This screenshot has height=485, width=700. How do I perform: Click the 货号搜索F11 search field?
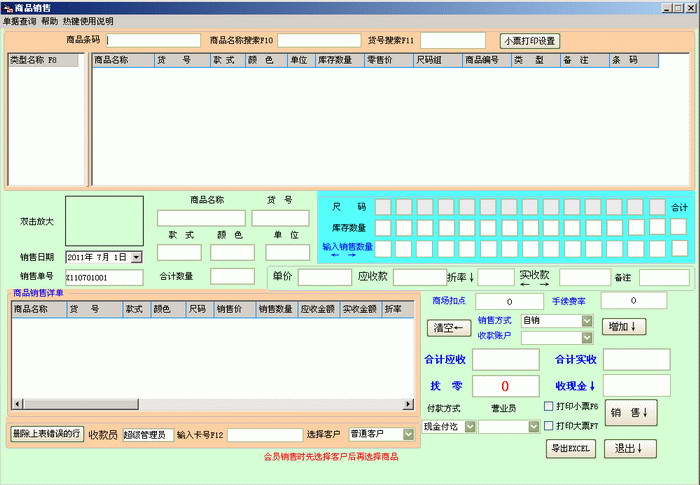pos(453,41)
